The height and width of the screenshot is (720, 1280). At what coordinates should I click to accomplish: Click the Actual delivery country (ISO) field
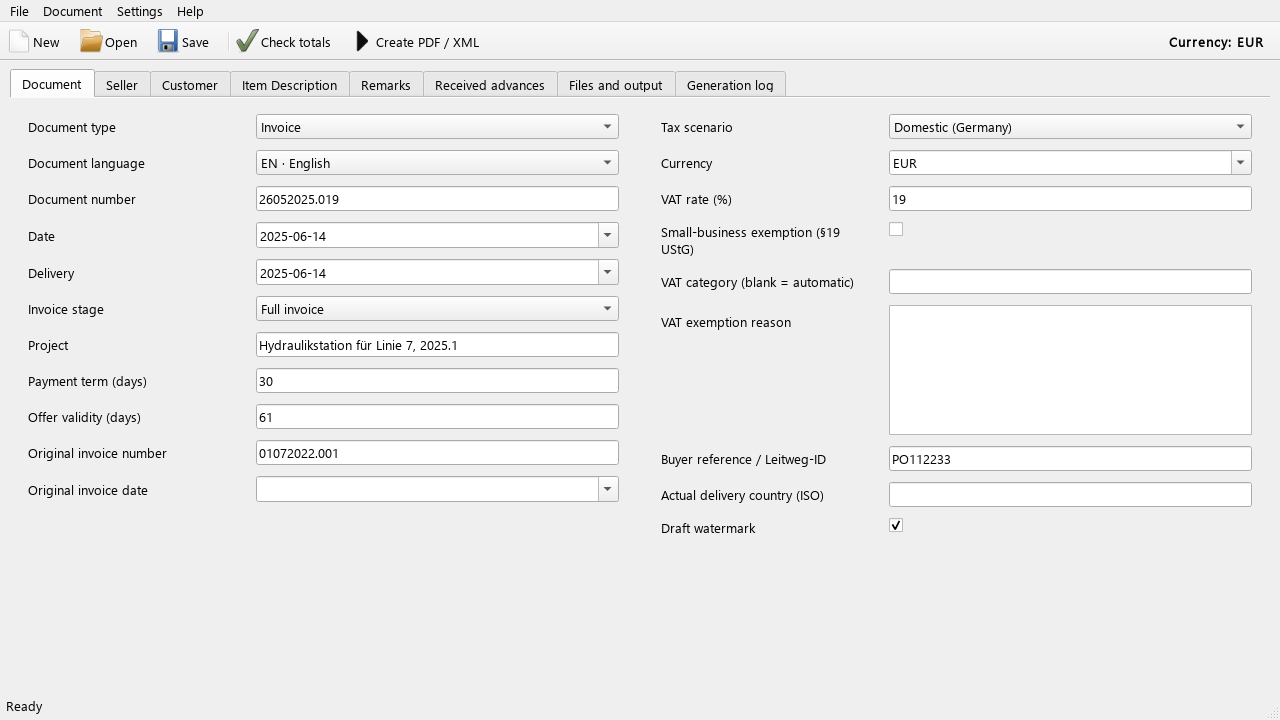[x=1070, y=495]
